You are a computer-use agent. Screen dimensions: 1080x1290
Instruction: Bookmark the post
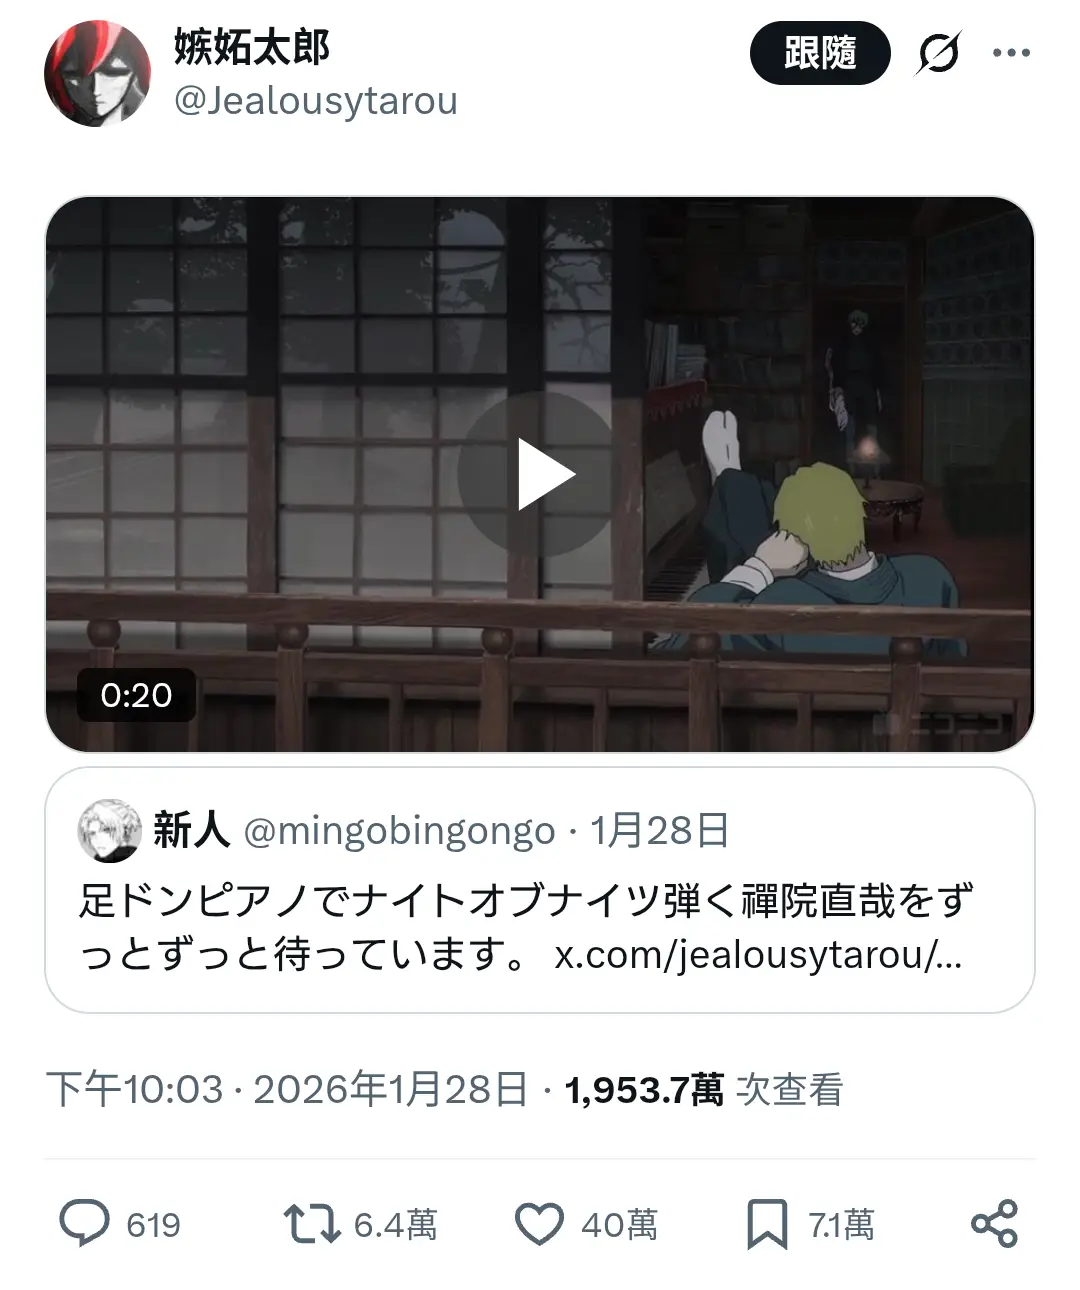[x=767, y=1224]
